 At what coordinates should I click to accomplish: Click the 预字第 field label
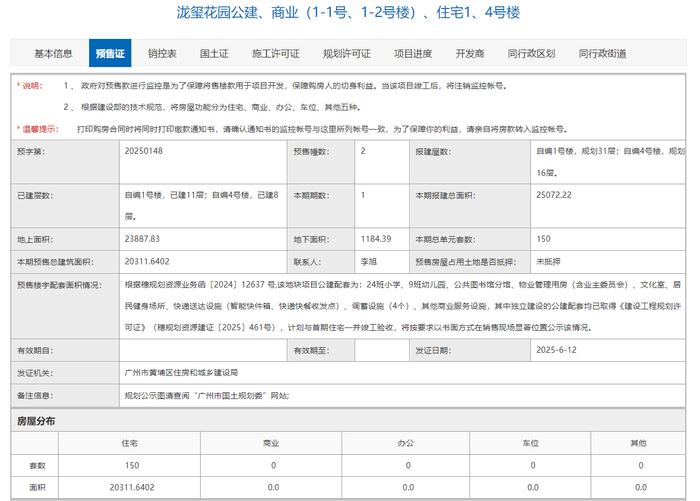[x=31, y=151]
